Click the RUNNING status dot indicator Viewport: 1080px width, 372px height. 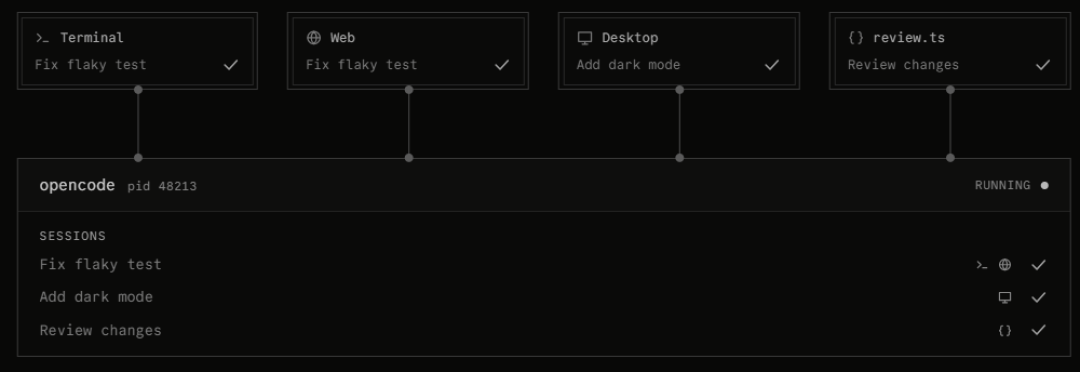(1045, 185)
